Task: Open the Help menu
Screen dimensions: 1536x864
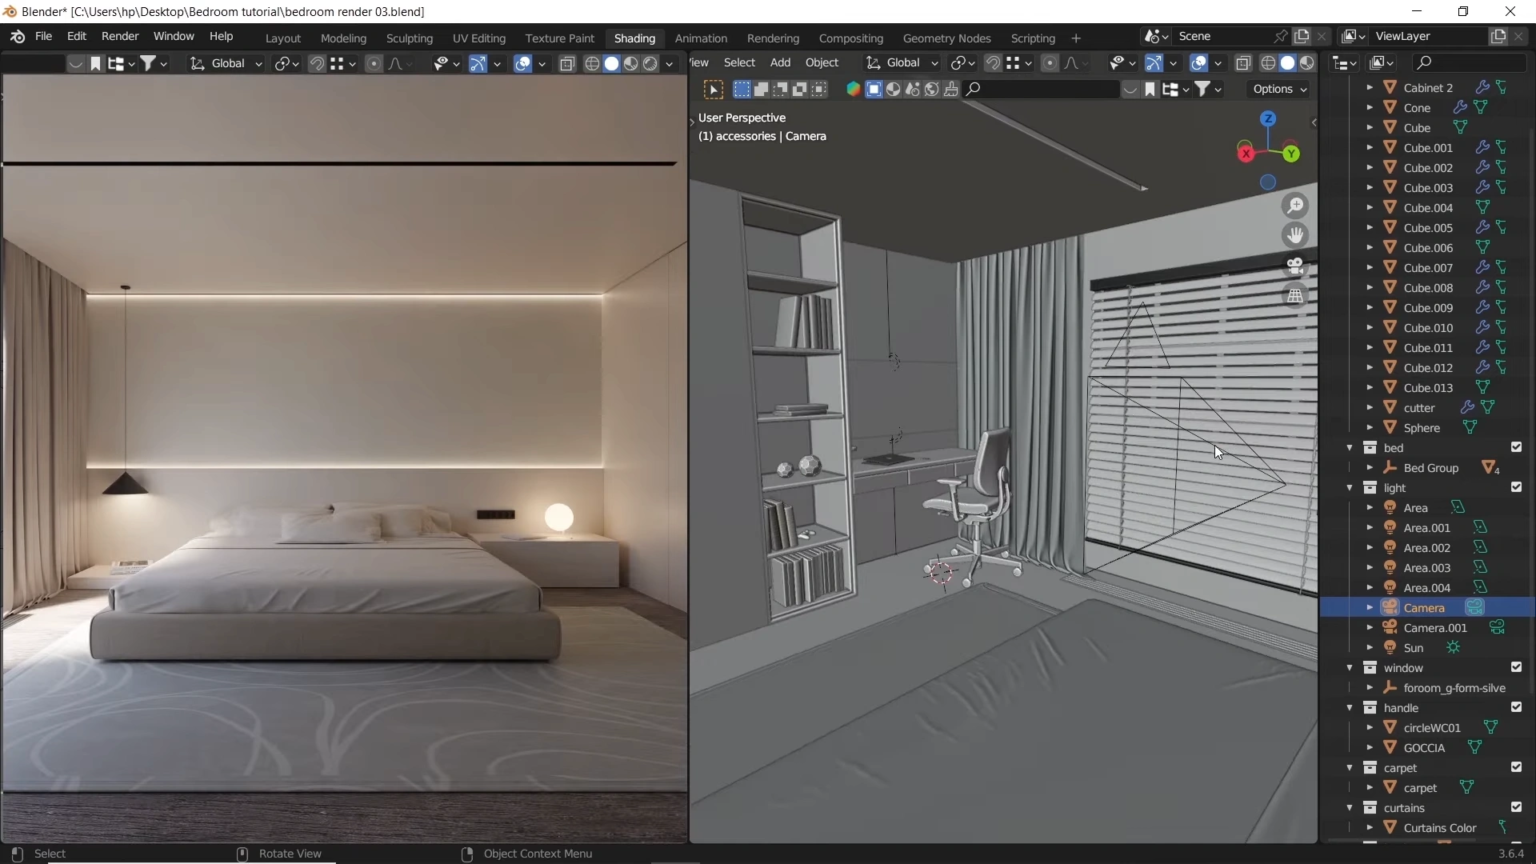Action: click(221, 37)
